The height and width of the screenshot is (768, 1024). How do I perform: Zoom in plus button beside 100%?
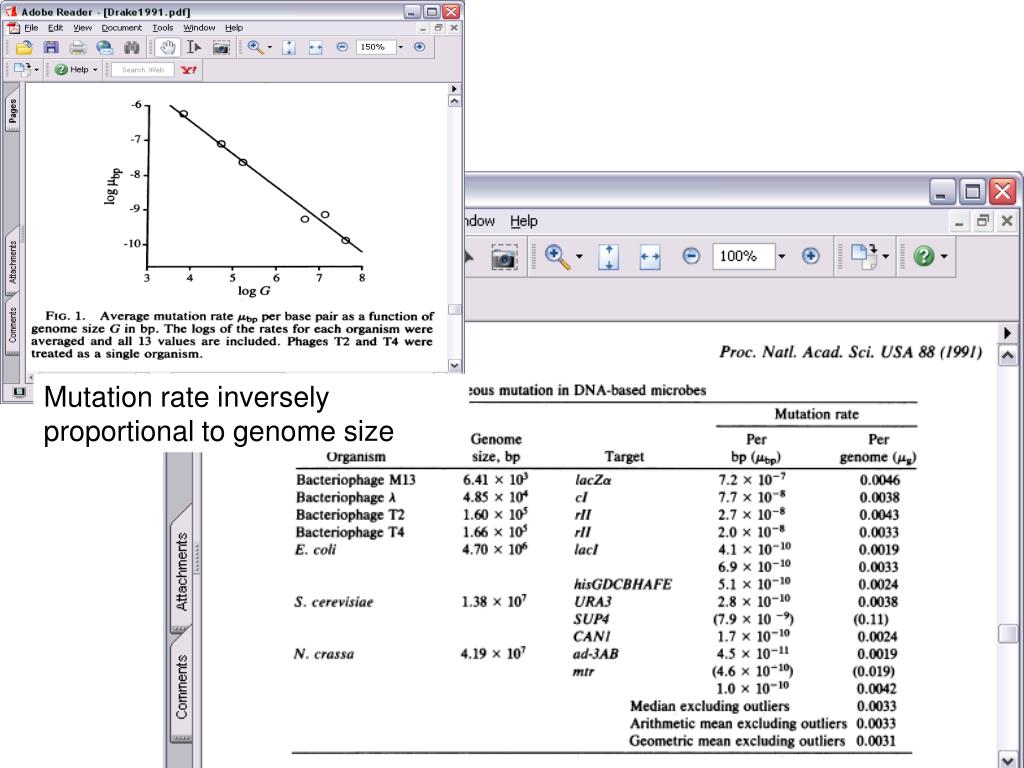(810, 256)
